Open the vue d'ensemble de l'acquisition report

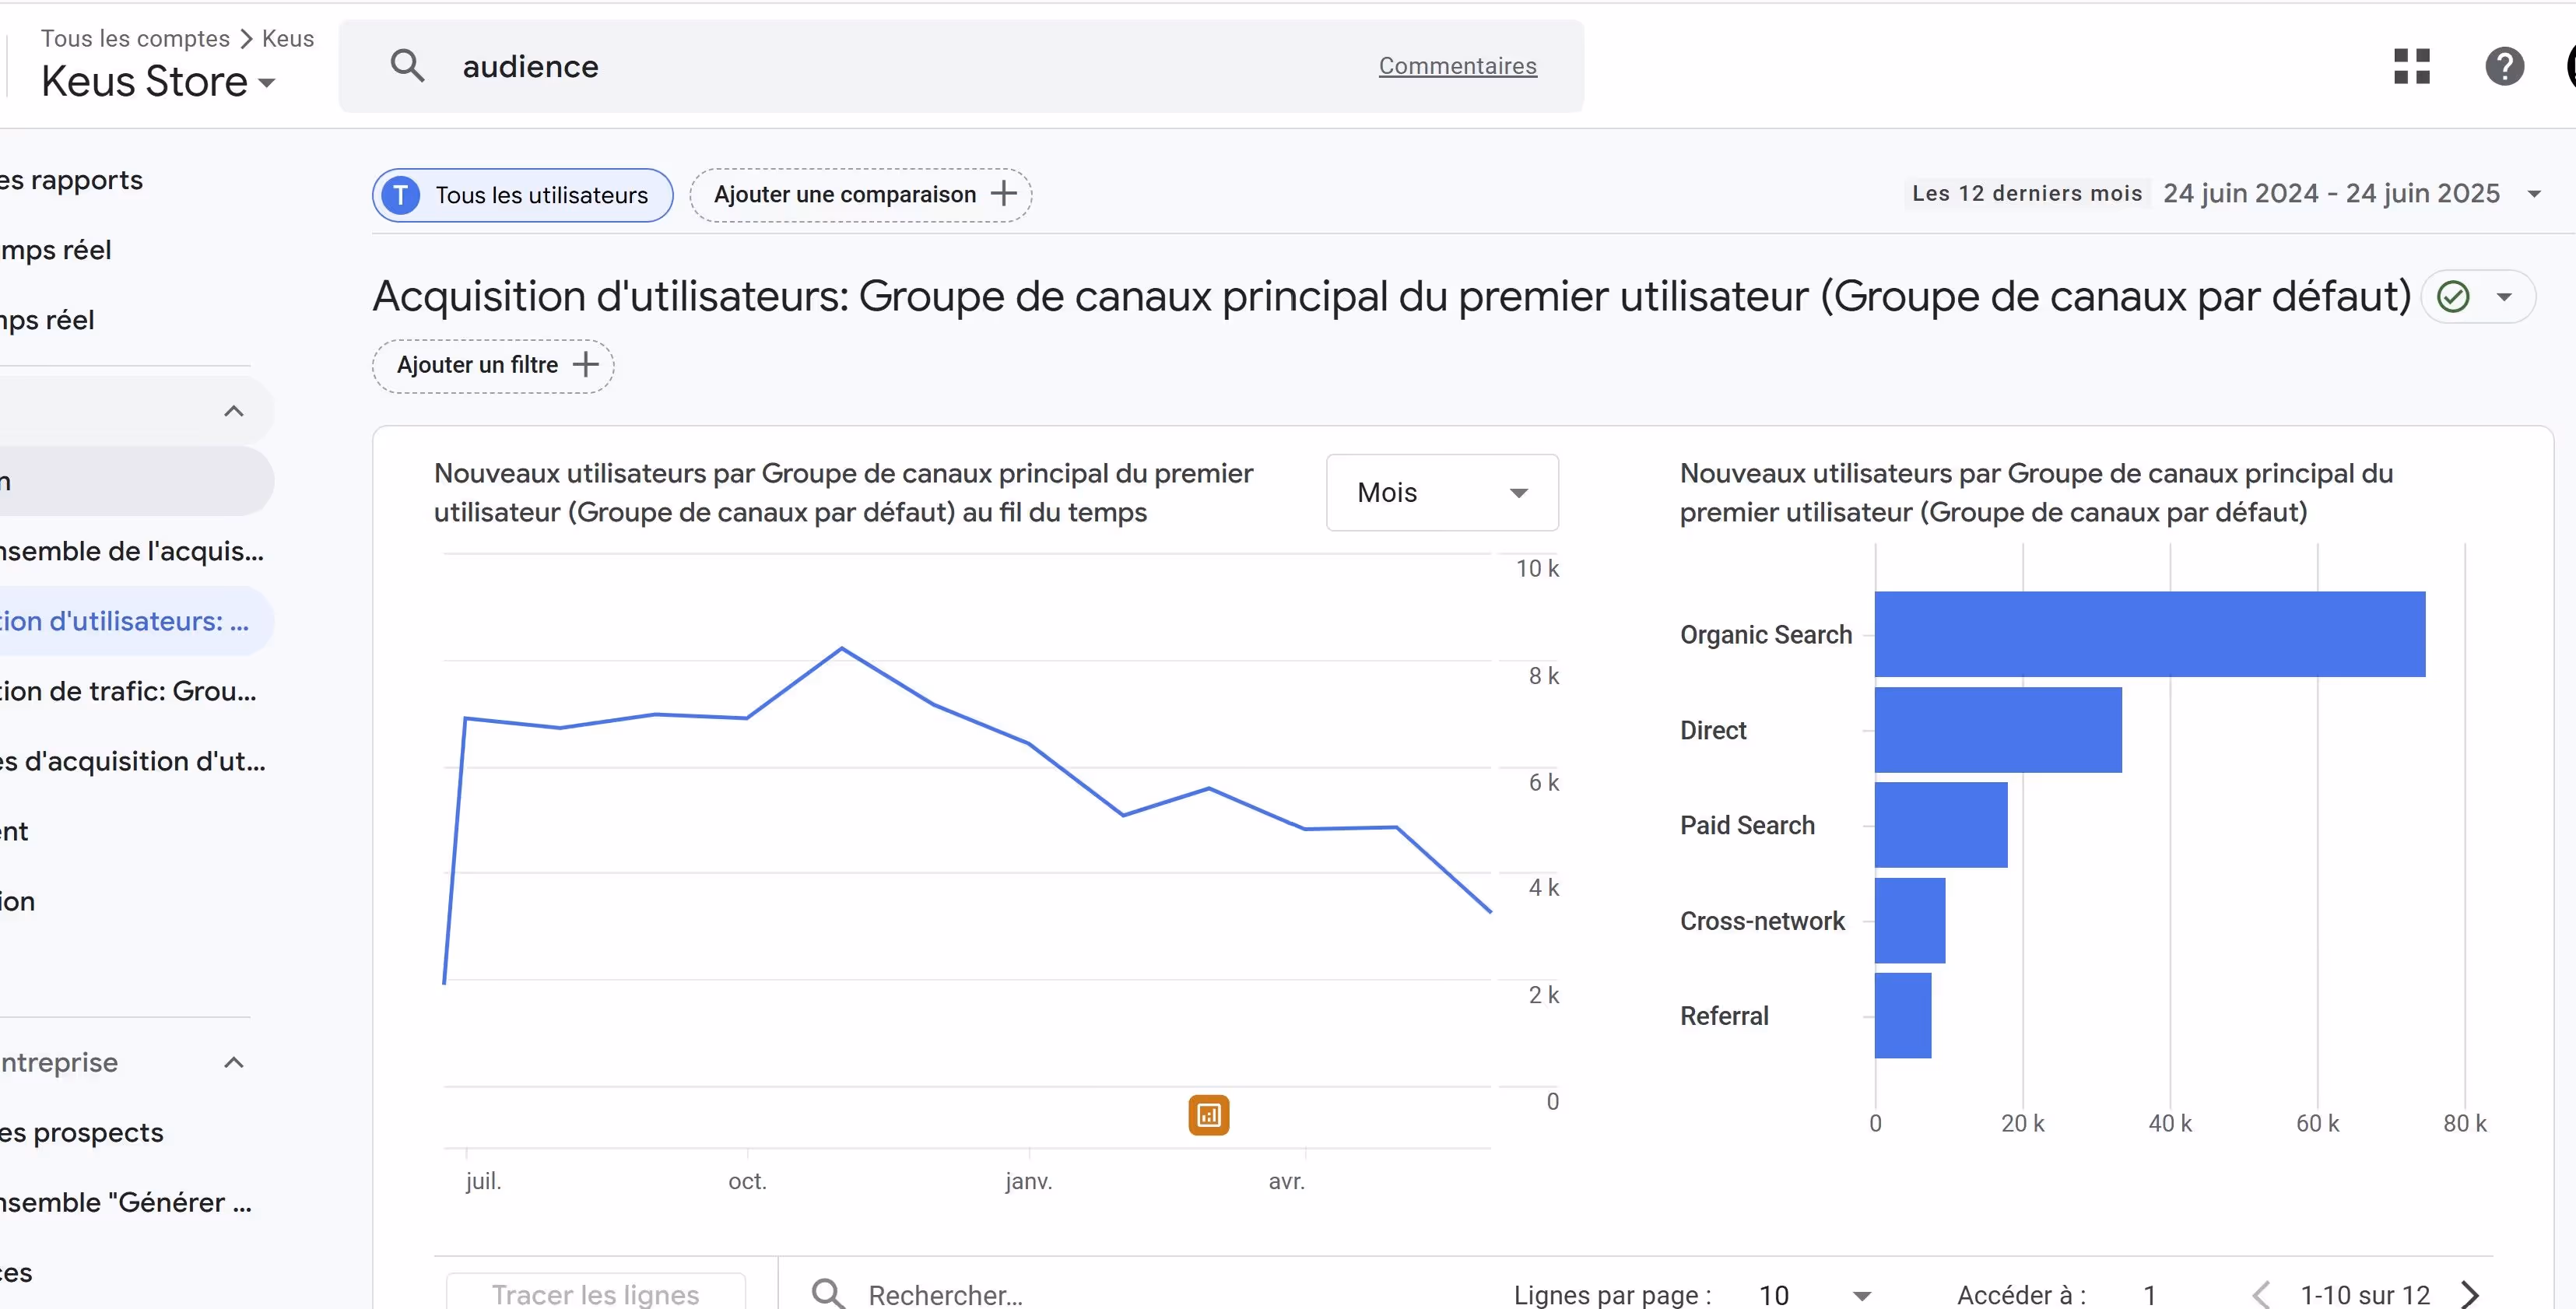tap(130, 551)
